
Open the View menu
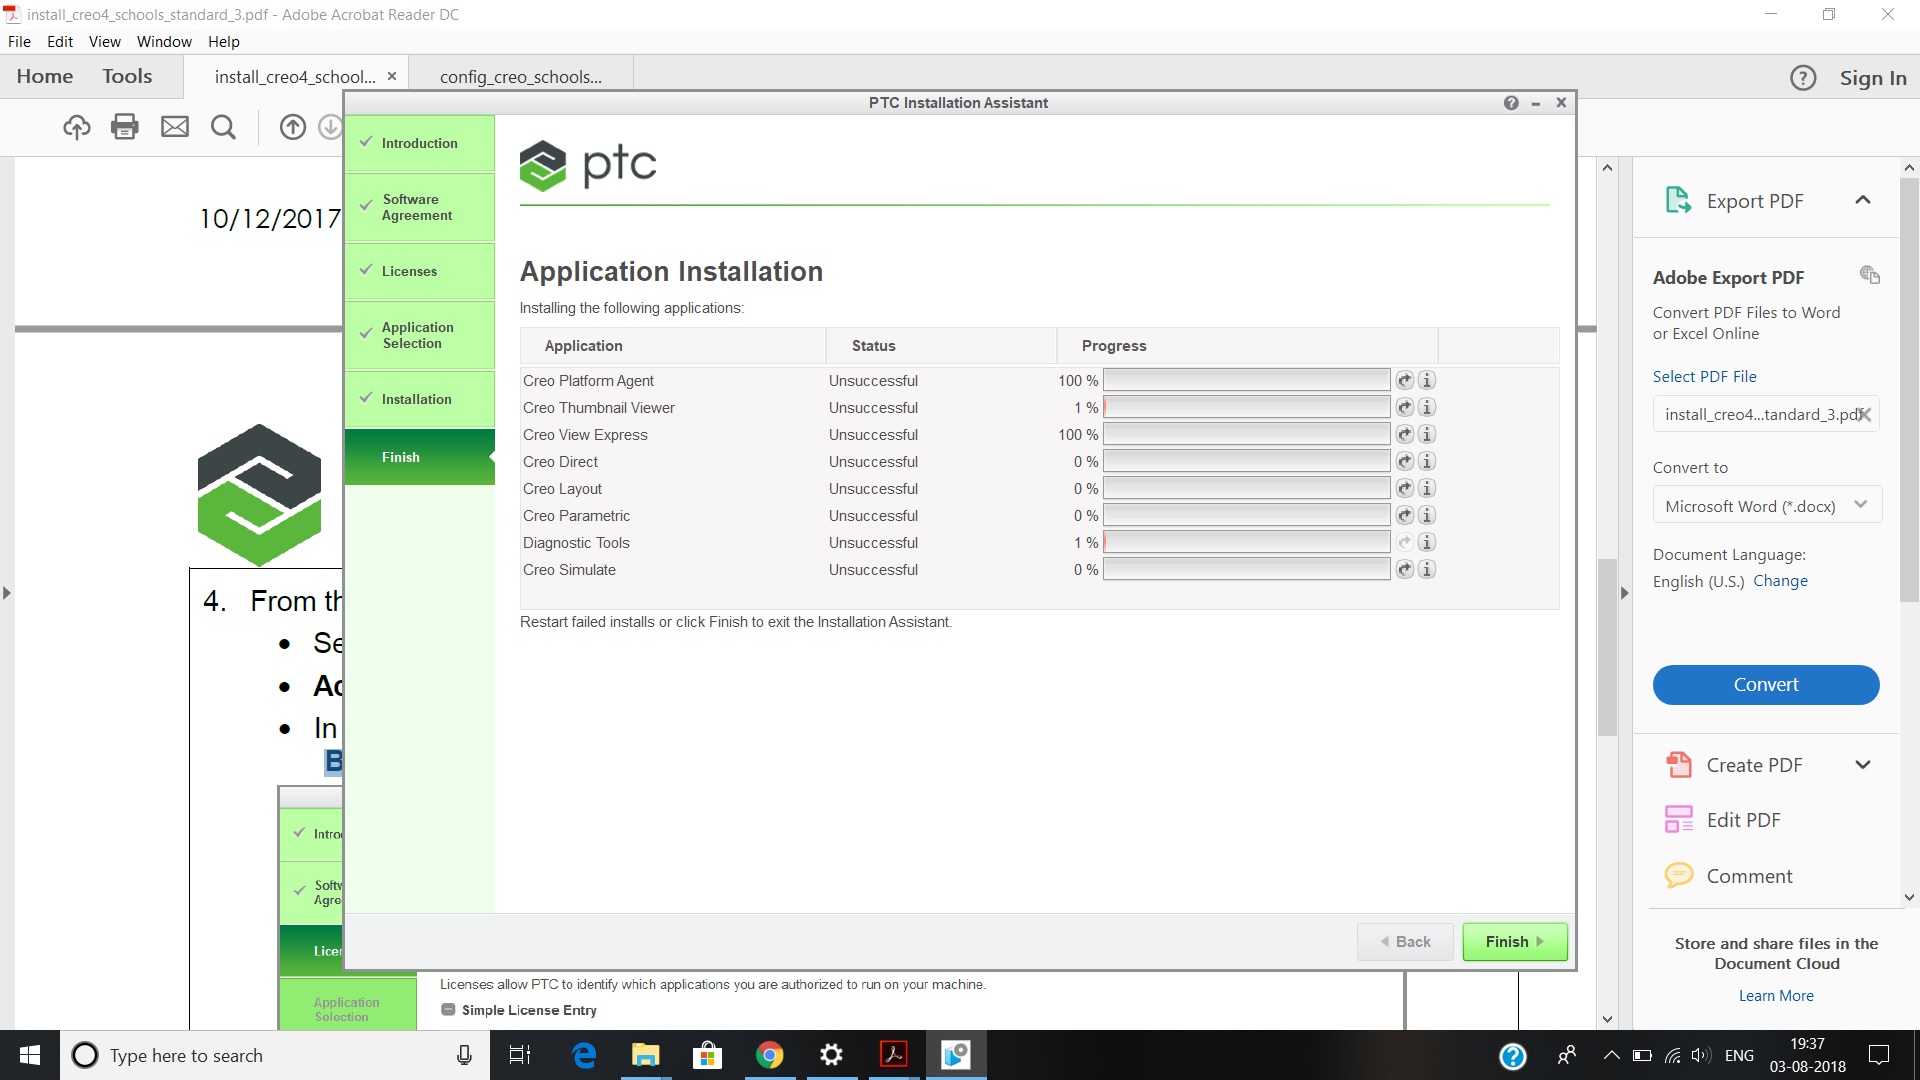(104, 41)
